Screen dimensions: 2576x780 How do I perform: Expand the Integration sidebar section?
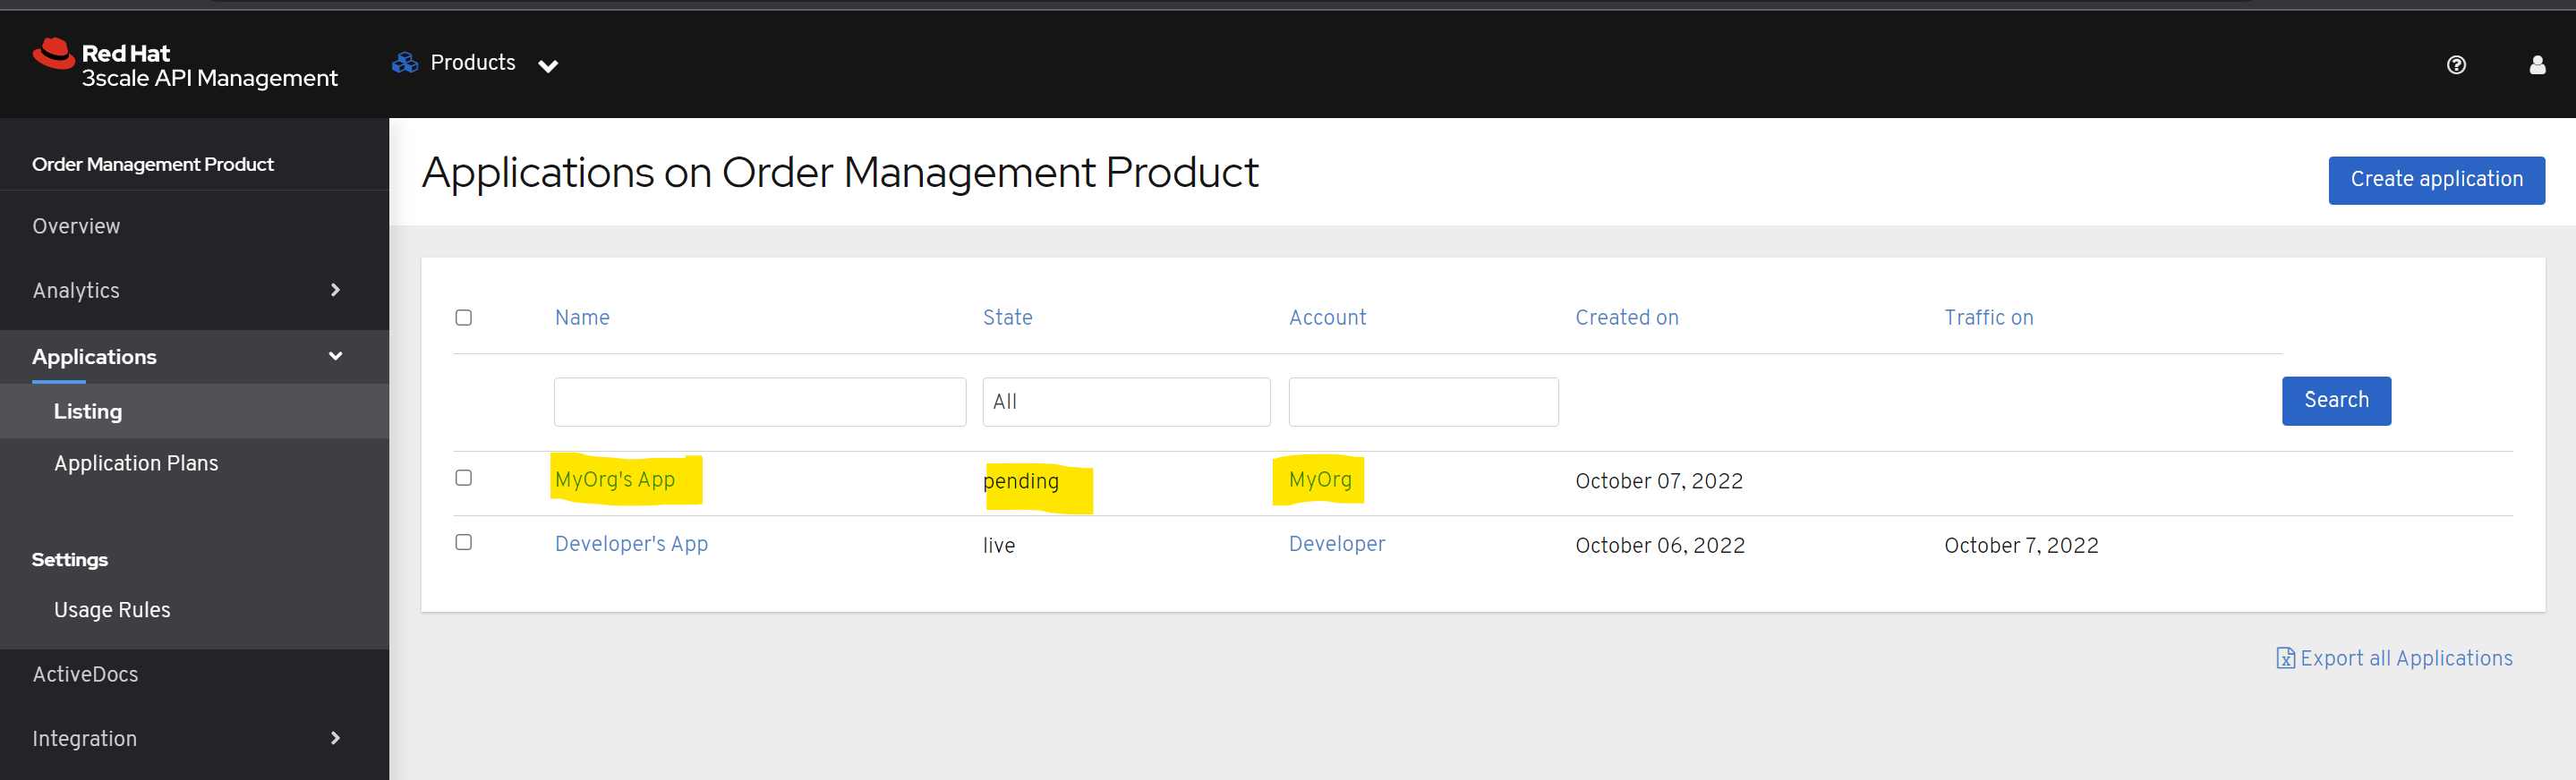click(335, 738)
